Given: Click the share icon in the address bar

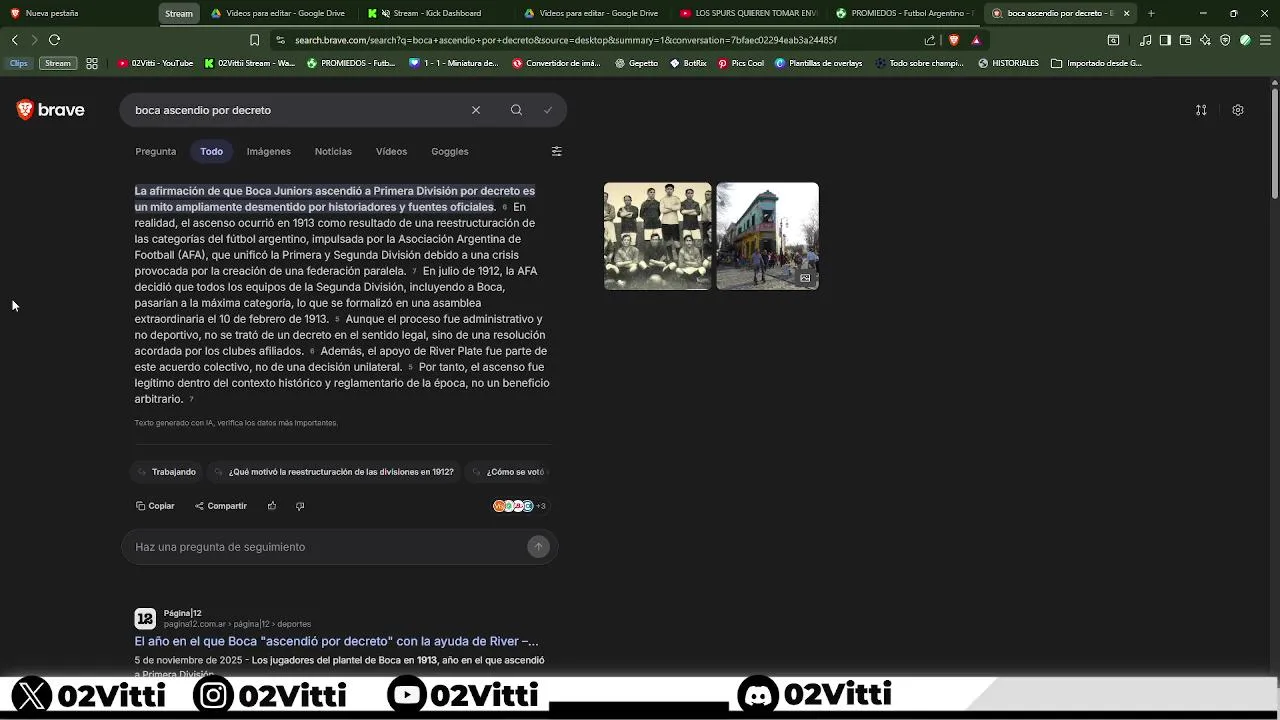Looking at the screenshot, I should (x=930, y=40).
